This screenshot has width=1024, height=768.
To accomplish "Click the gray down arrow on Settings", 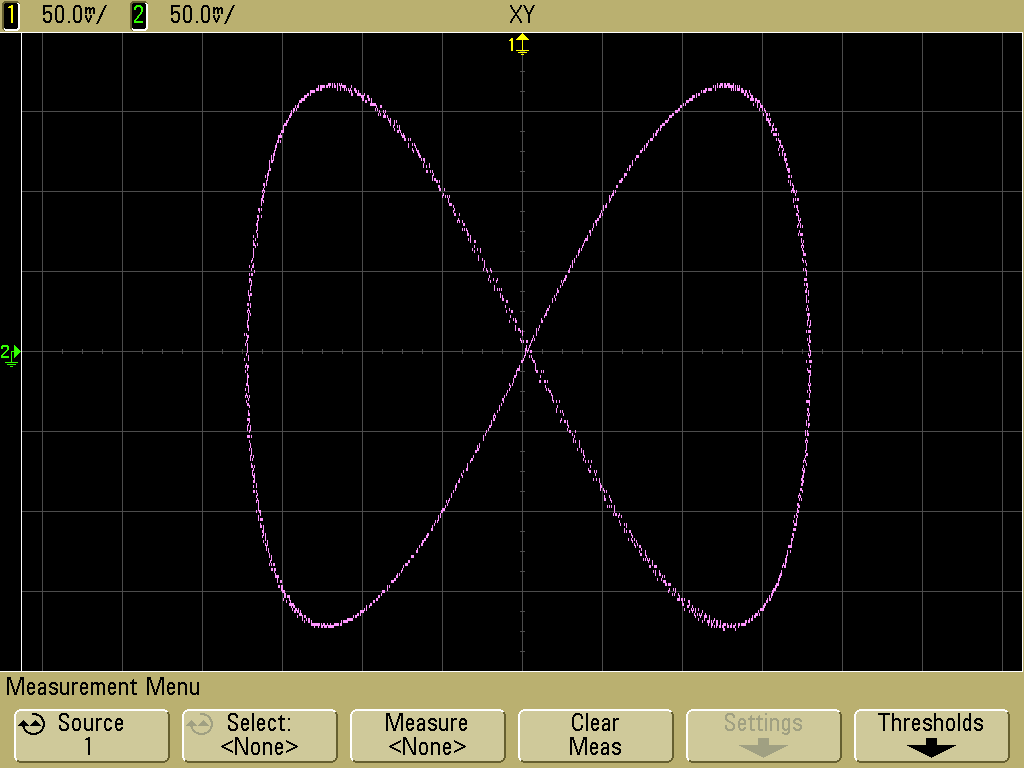I will click(x=763, y=748).
